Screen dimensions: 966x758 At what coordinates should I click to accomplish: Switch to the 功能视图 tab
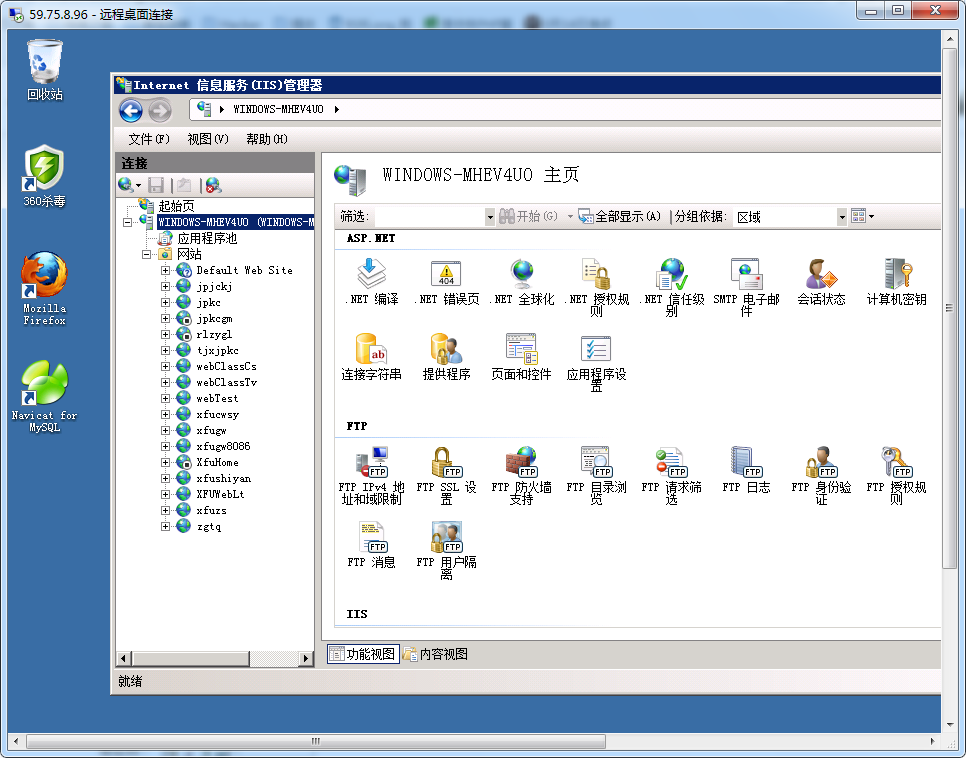tap(363, 654)
